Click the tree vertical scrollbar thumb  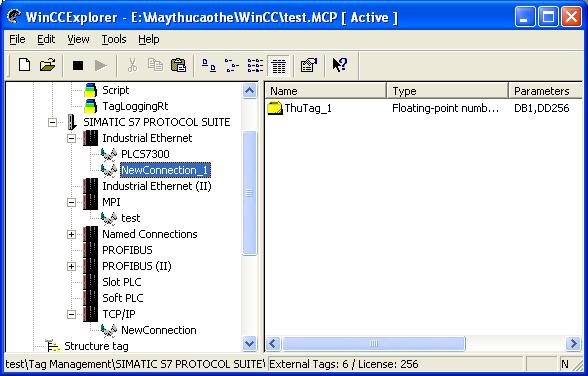[249, 193]
